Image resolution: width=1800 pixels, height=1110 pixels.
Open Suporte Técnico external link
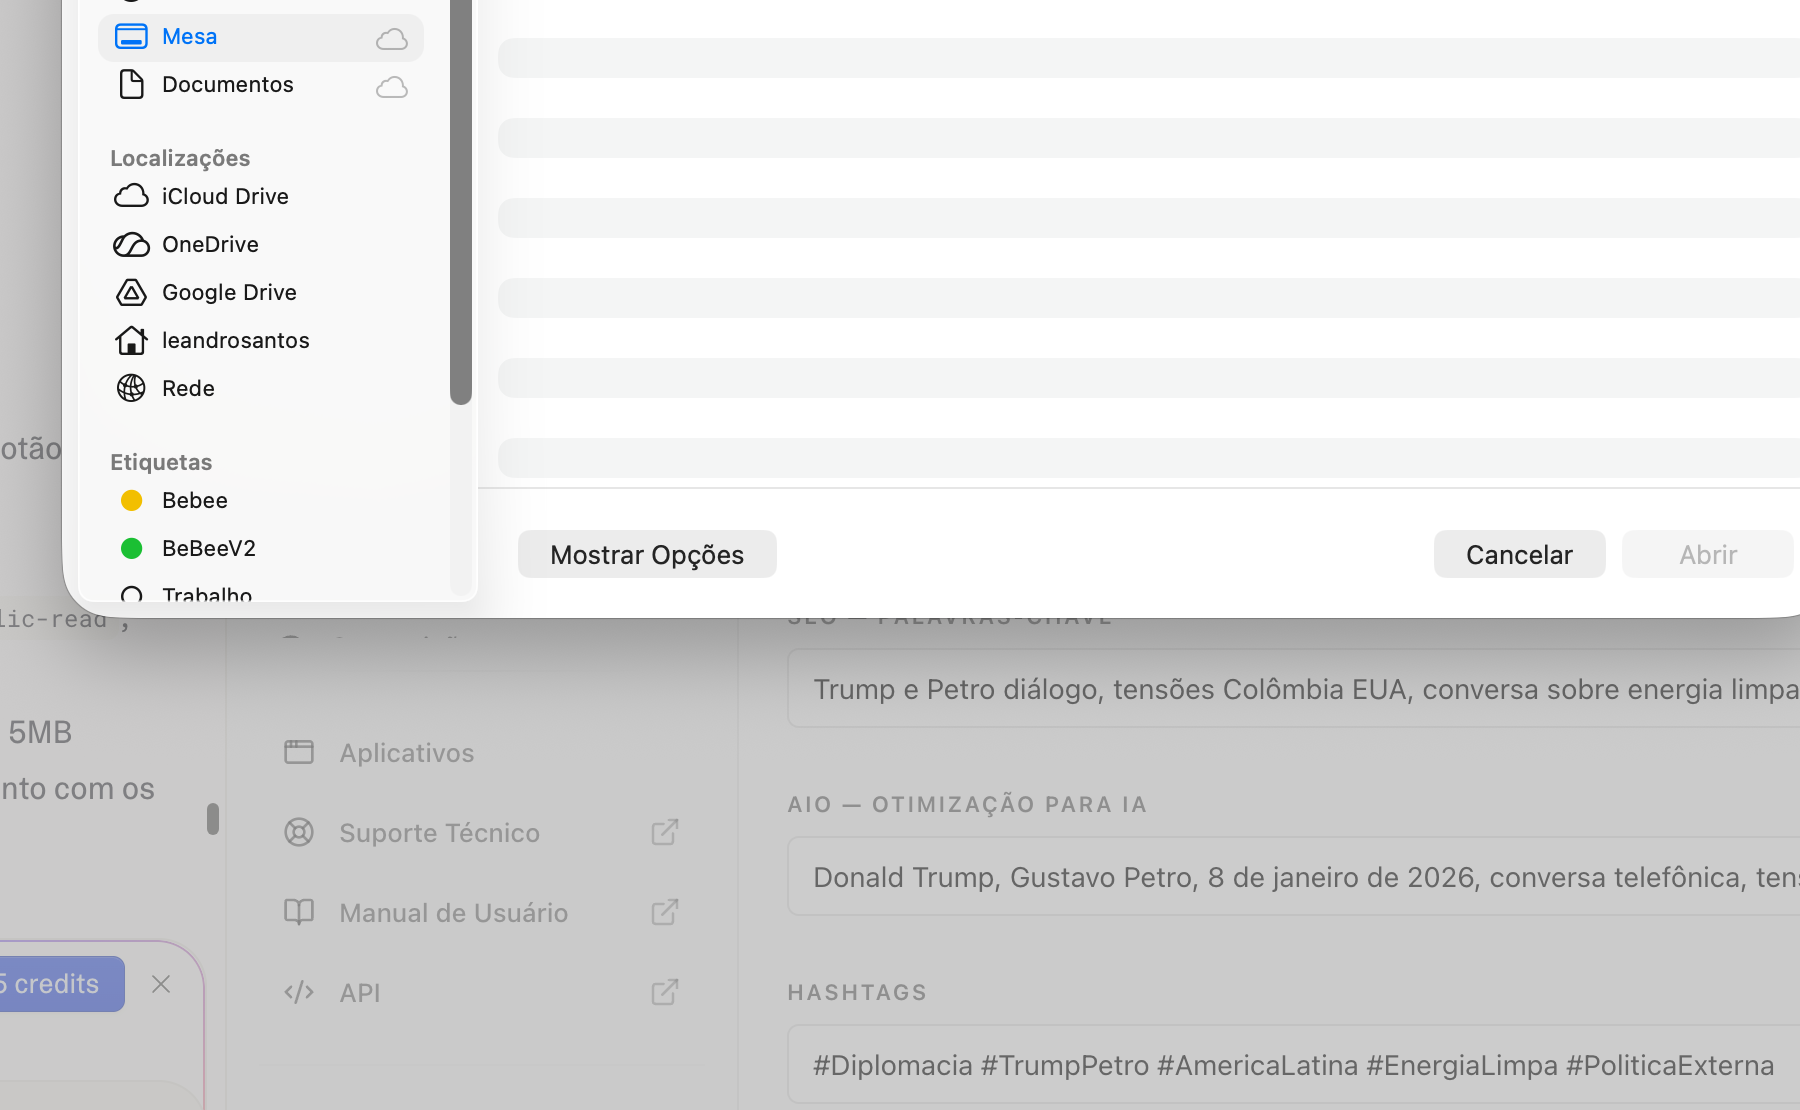664,832
